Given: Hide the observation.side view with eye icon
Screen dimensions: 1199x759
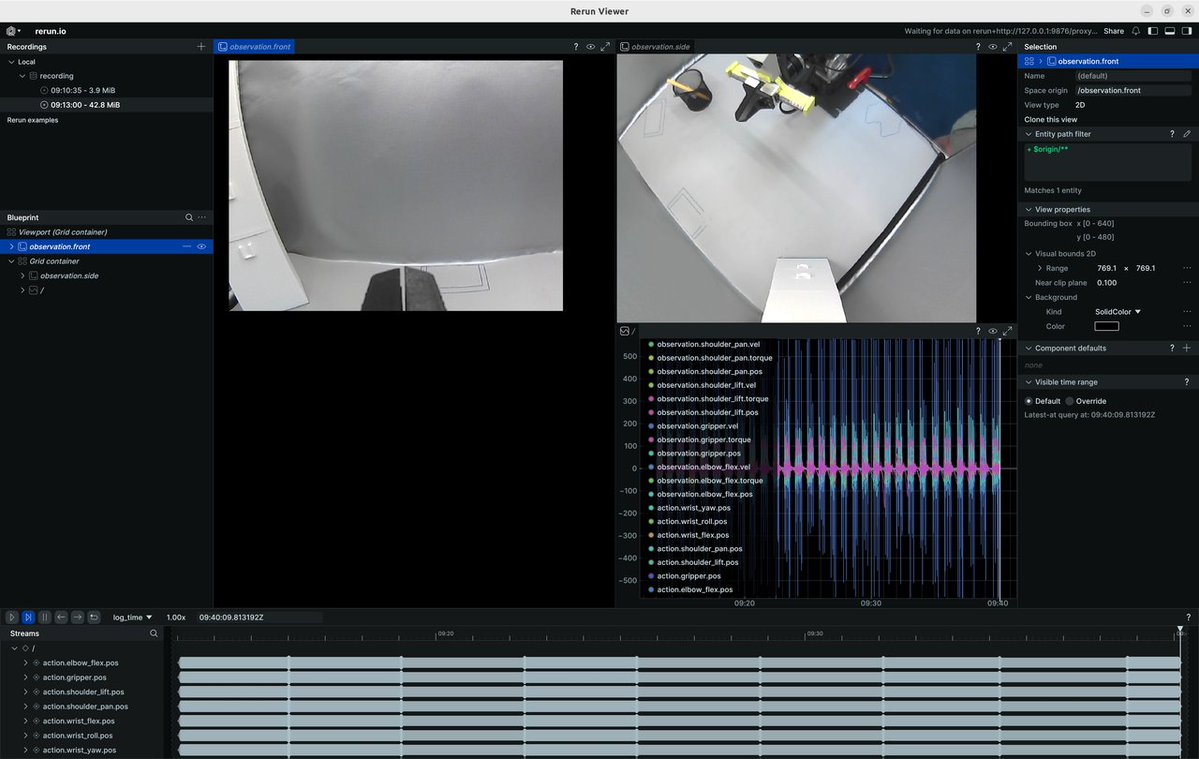Looking at the screenshot, I should coord(993,47).
